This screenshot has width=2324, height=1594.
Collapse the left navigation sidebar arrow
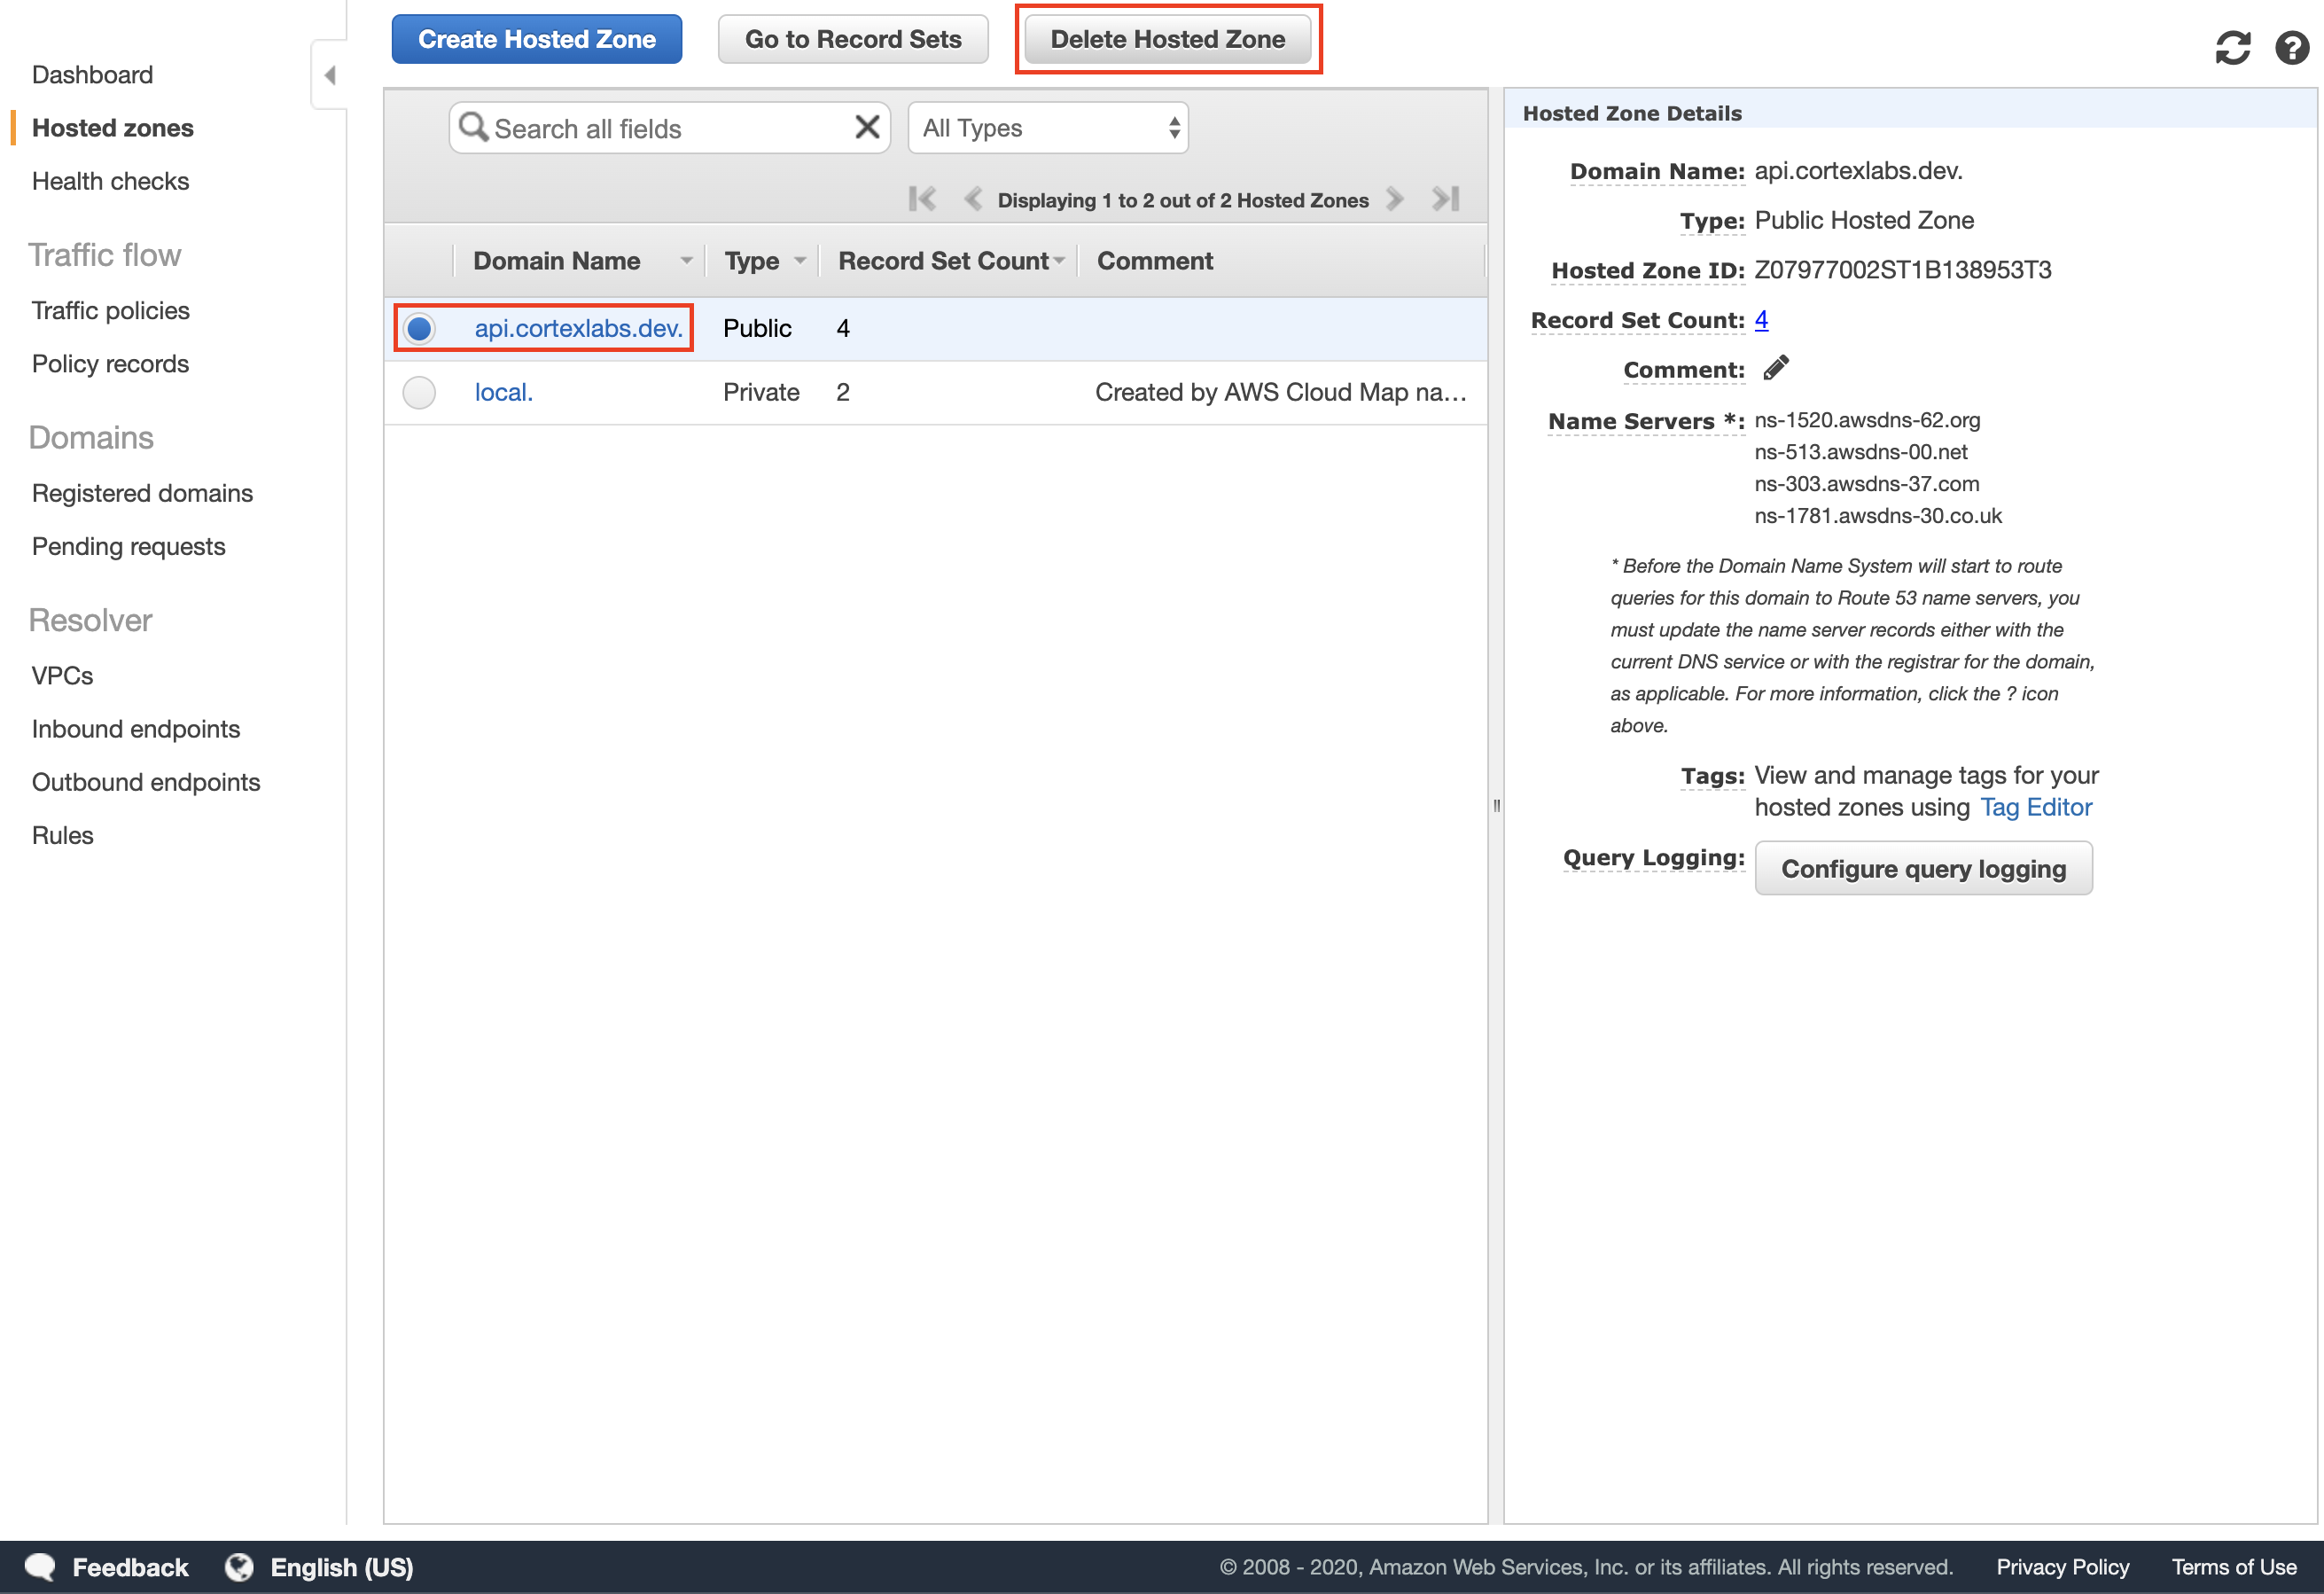pos(329,75)
